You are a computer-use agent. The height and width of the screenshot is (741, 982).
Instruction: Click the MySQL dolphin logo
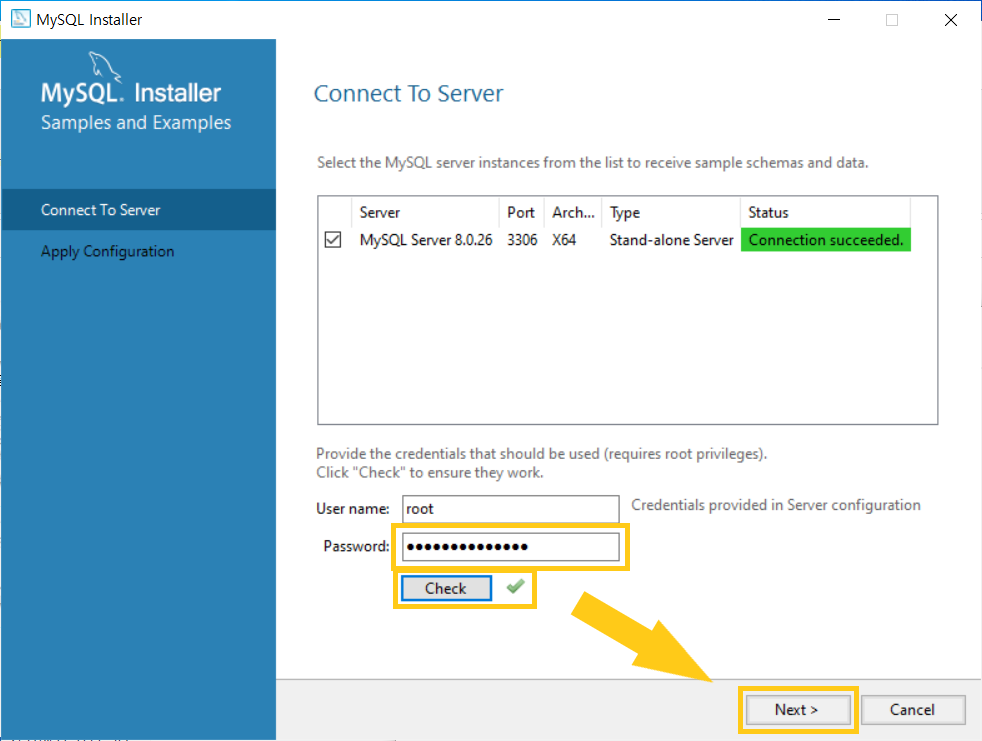[104, 66]
